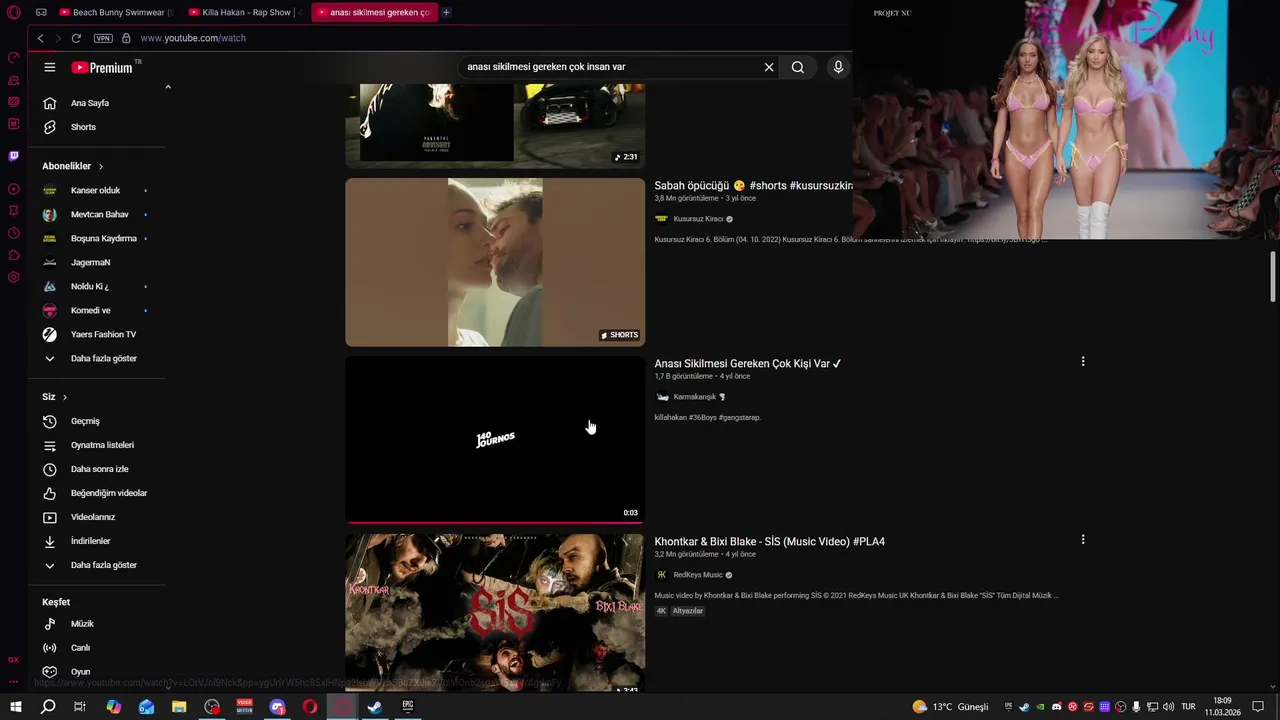Viewport: 1280px width, 720px height.
Task: Click the page vertical scrollbar thumb
Action: pos(1273,276)
